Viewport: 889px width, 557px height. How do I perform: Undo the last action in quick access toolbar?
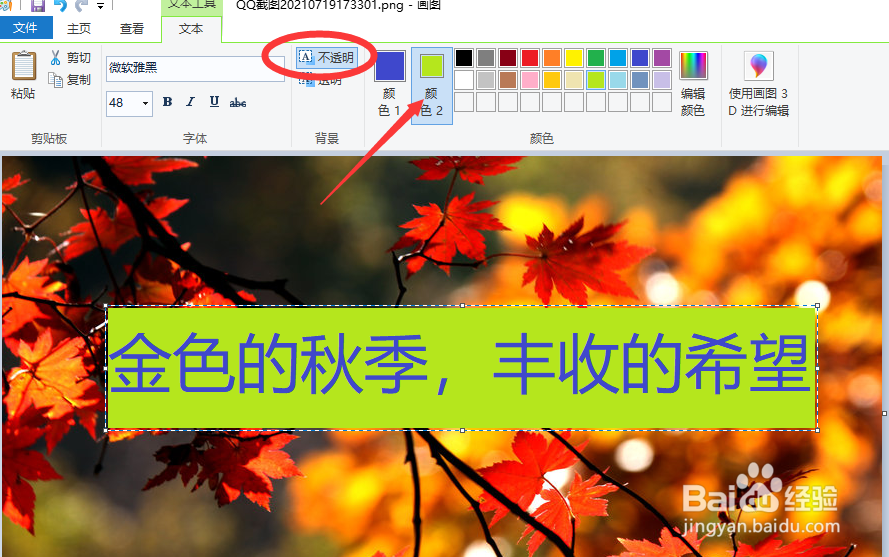(60, 6)
